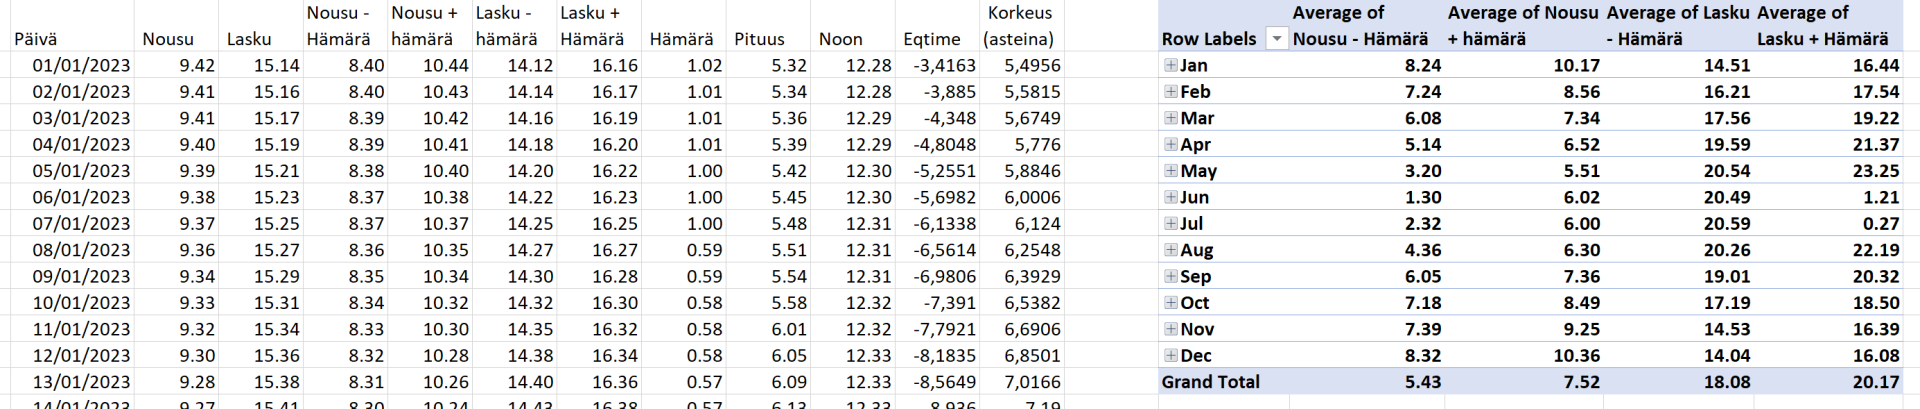Click pivot value 0.27 for Jul
1920x409 pixels.
tap(1828, 224)
